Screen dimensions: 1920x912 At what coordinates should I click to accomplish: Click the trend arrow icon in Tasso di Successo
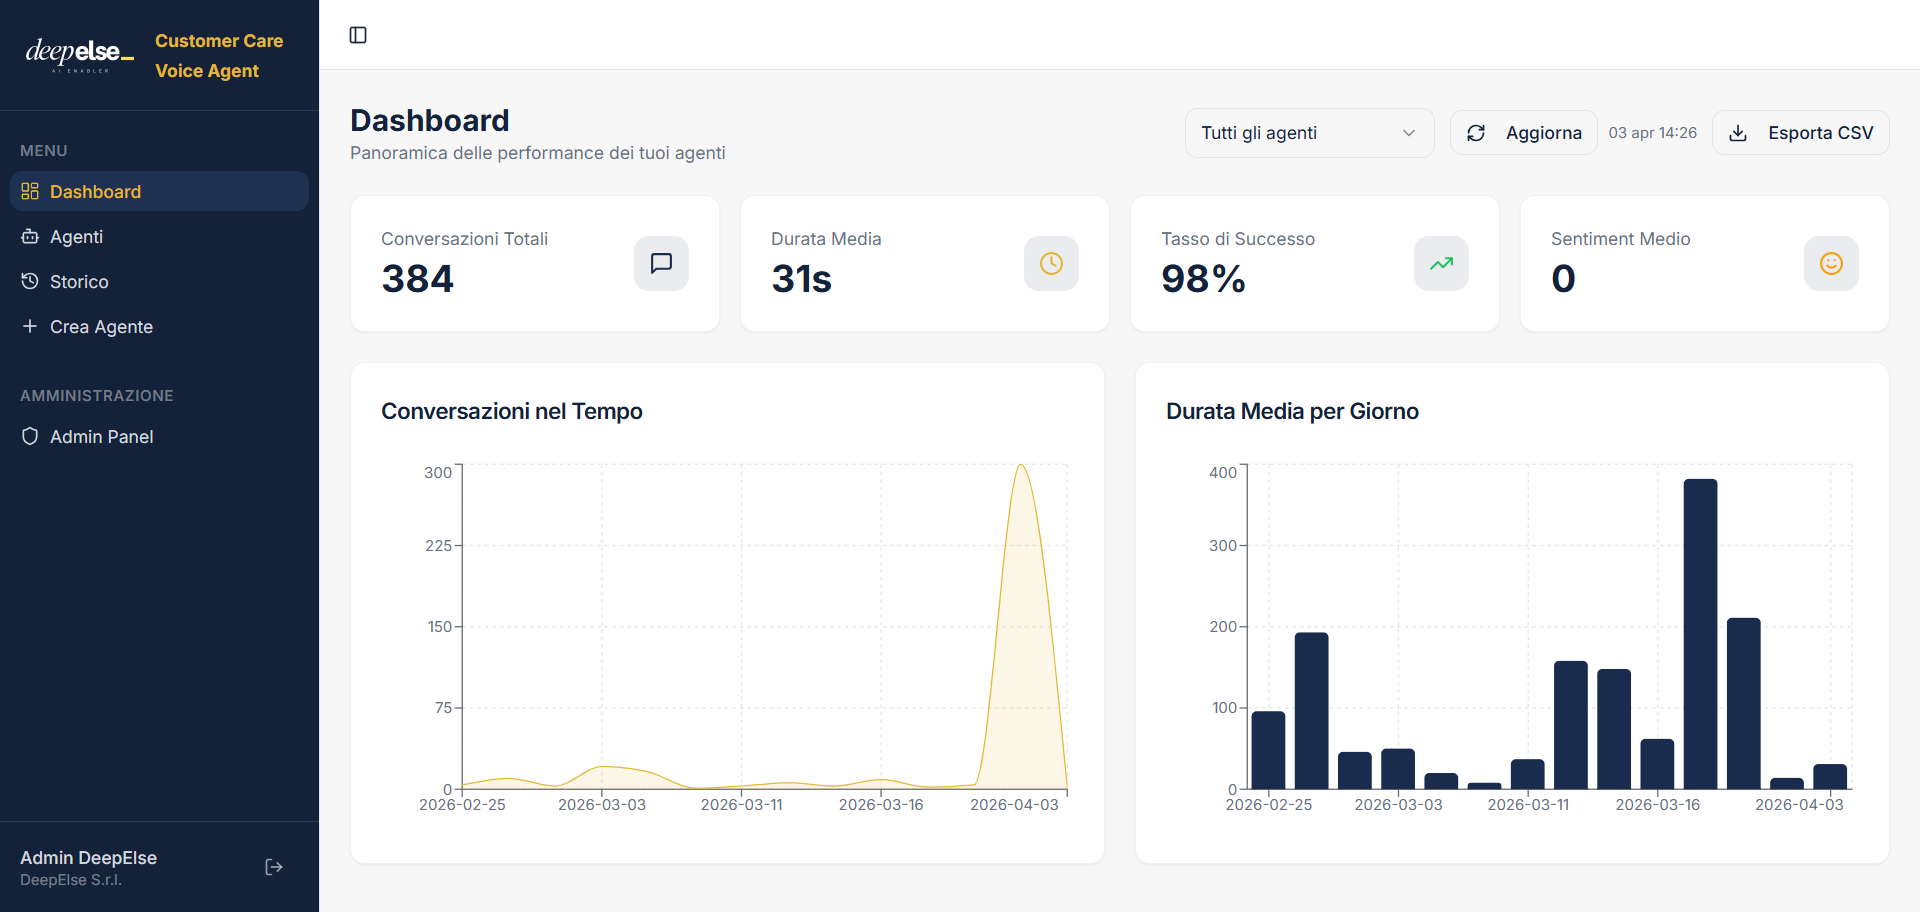tap(1441, 263)
